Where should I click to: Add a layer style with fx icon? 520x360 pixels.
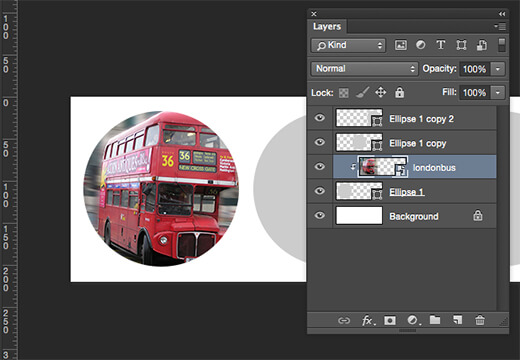(368, 321)
